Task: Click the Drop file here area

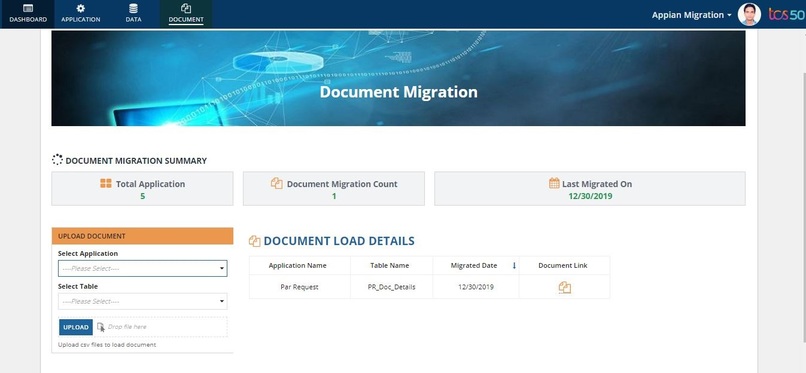Action: (x=160, y=327)
